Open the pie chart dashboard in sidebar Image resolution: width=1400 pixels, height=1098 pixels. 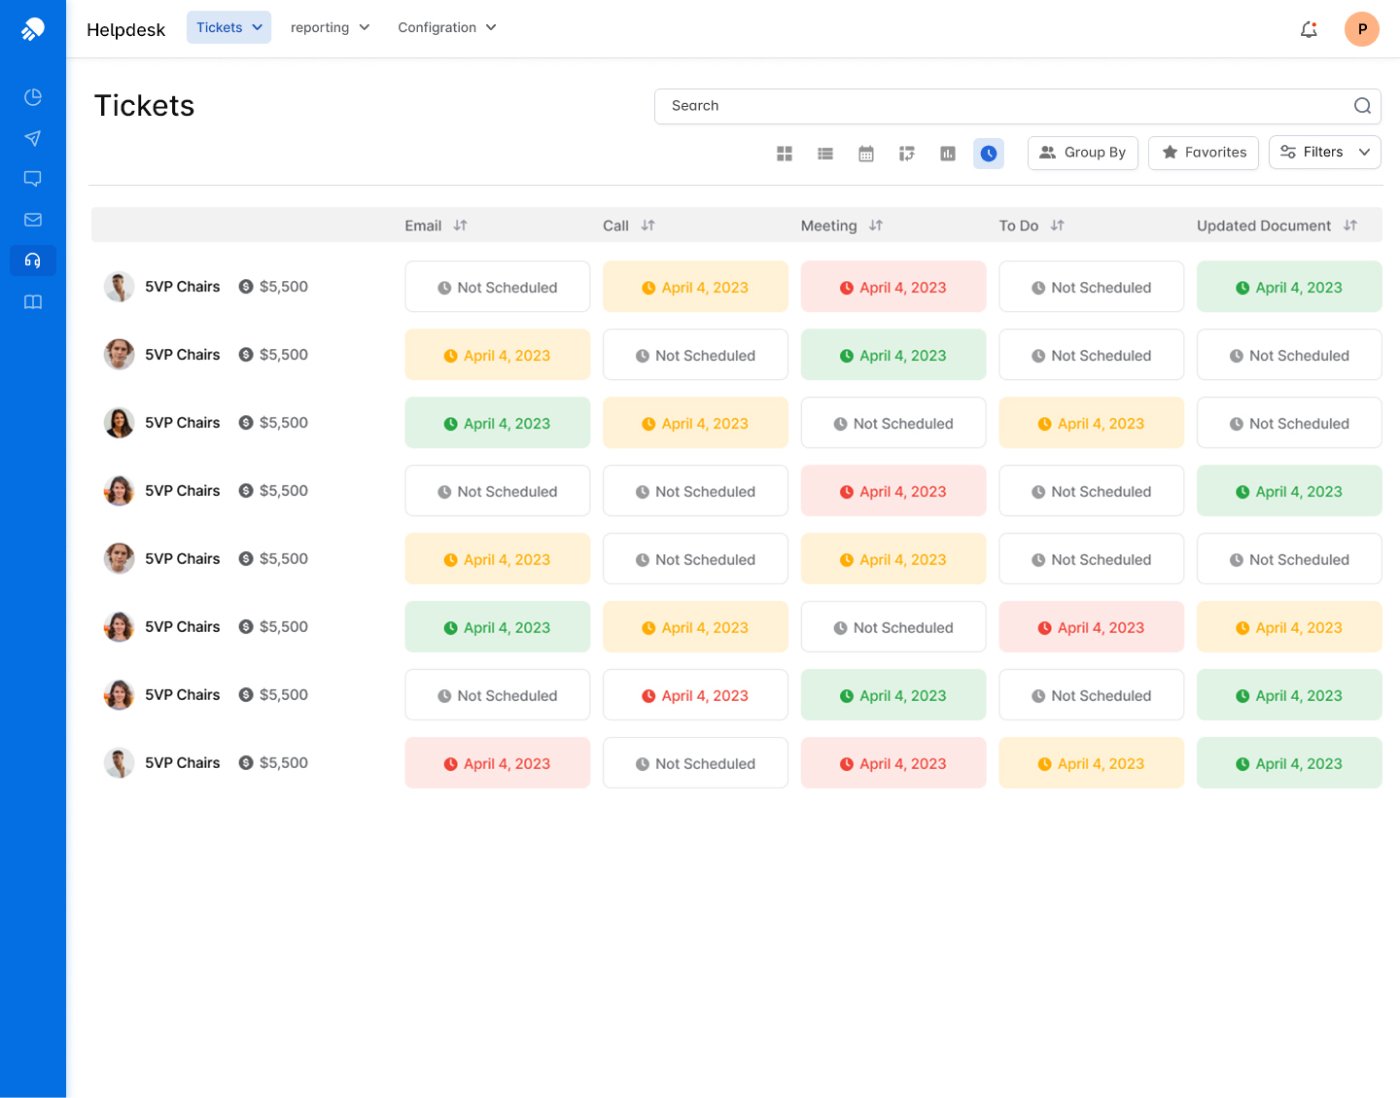33,97
